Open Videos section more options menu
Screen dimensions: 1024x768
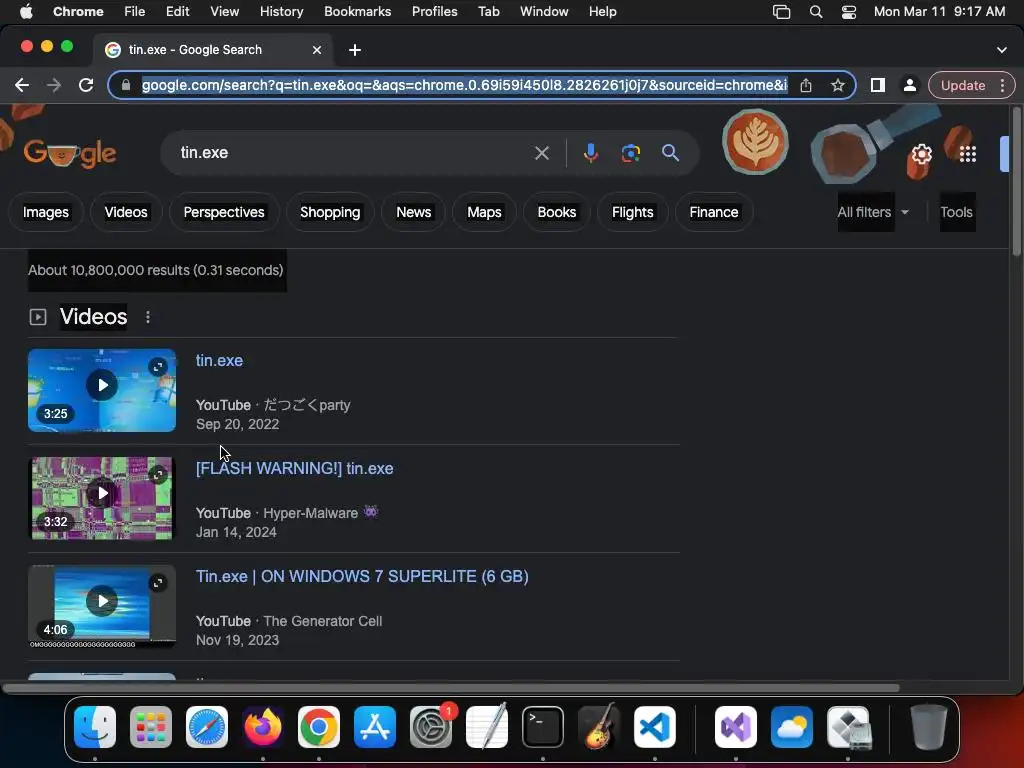click(148, 317)
